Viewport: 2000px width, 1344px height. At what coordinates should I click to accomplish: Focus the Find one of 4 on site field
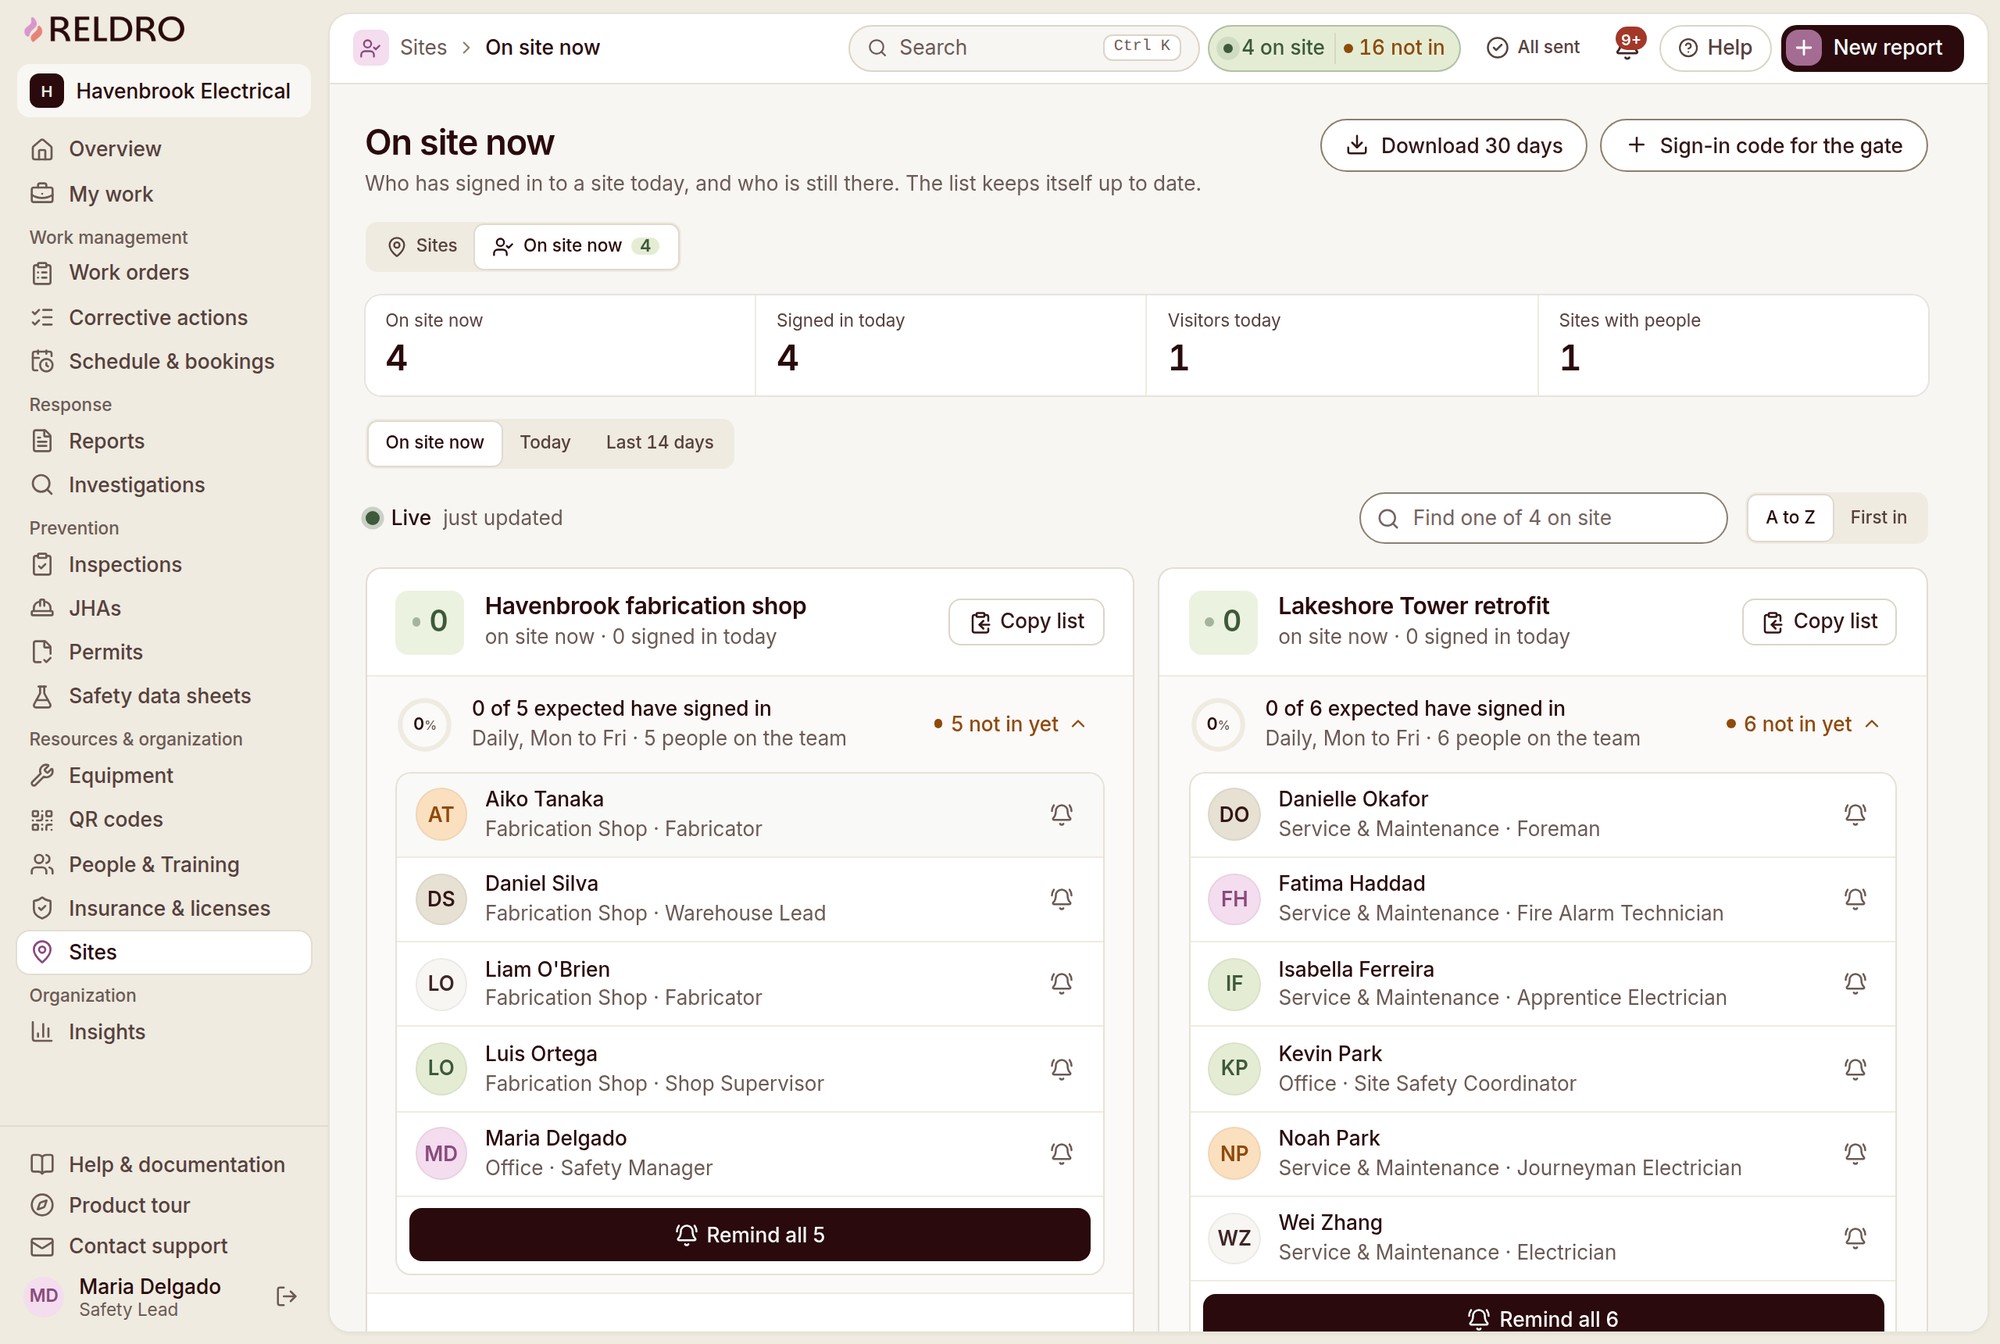1543,518
